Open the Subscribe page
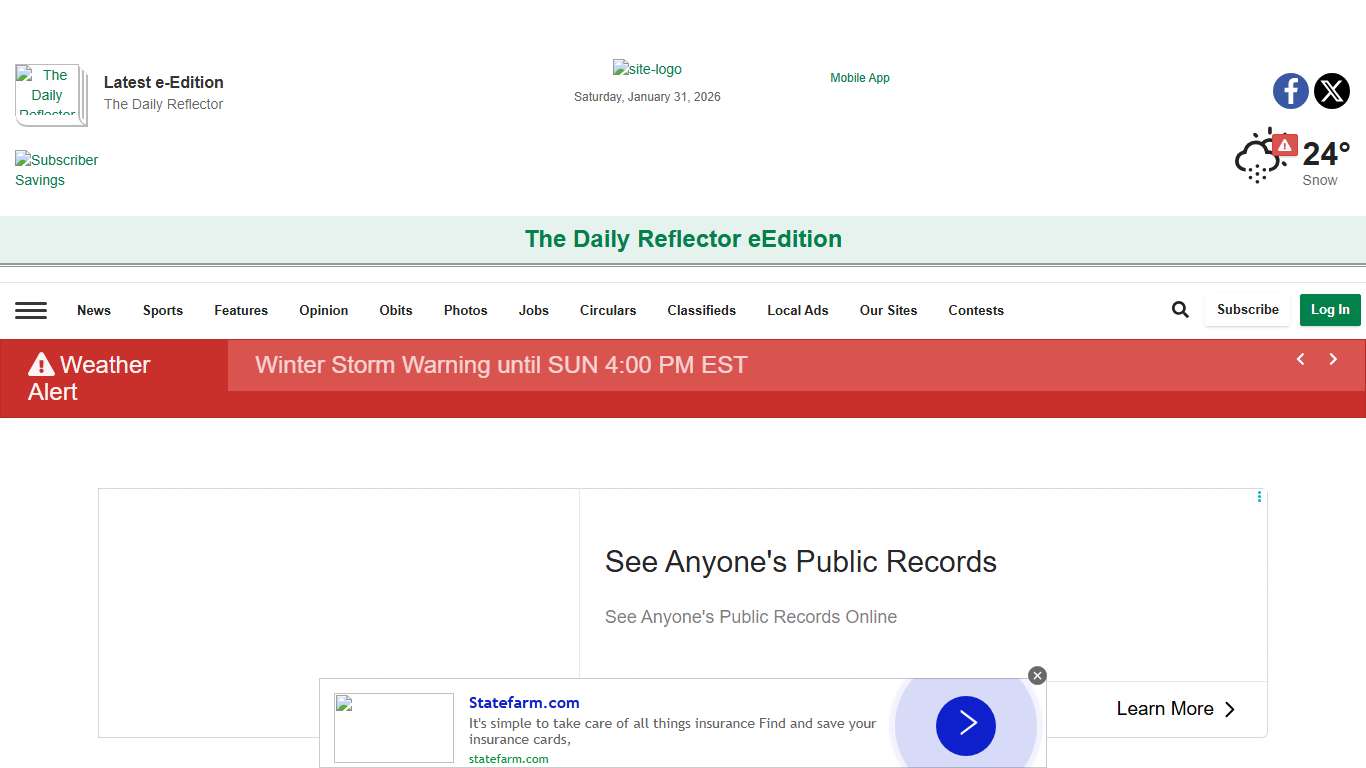 [x=1246, y=310]
